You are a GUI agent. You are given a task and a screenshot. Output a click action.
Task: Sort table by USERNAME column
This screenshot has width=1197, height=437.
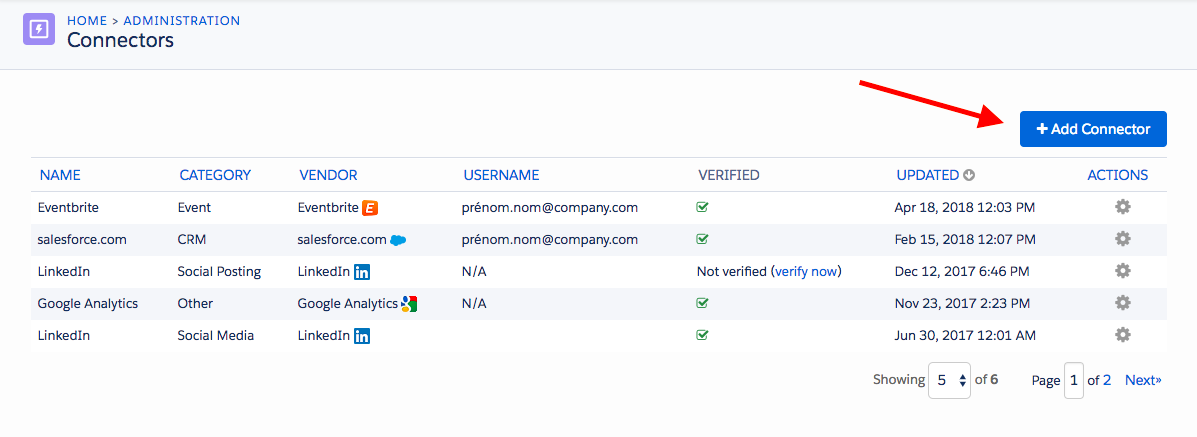click(502, 175)
